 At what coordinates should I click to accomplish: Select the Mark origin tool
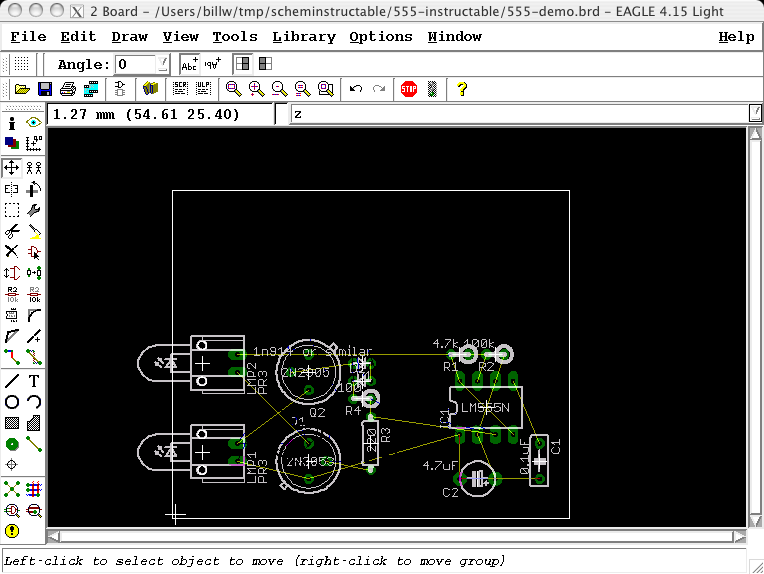(x=34, y=143)
